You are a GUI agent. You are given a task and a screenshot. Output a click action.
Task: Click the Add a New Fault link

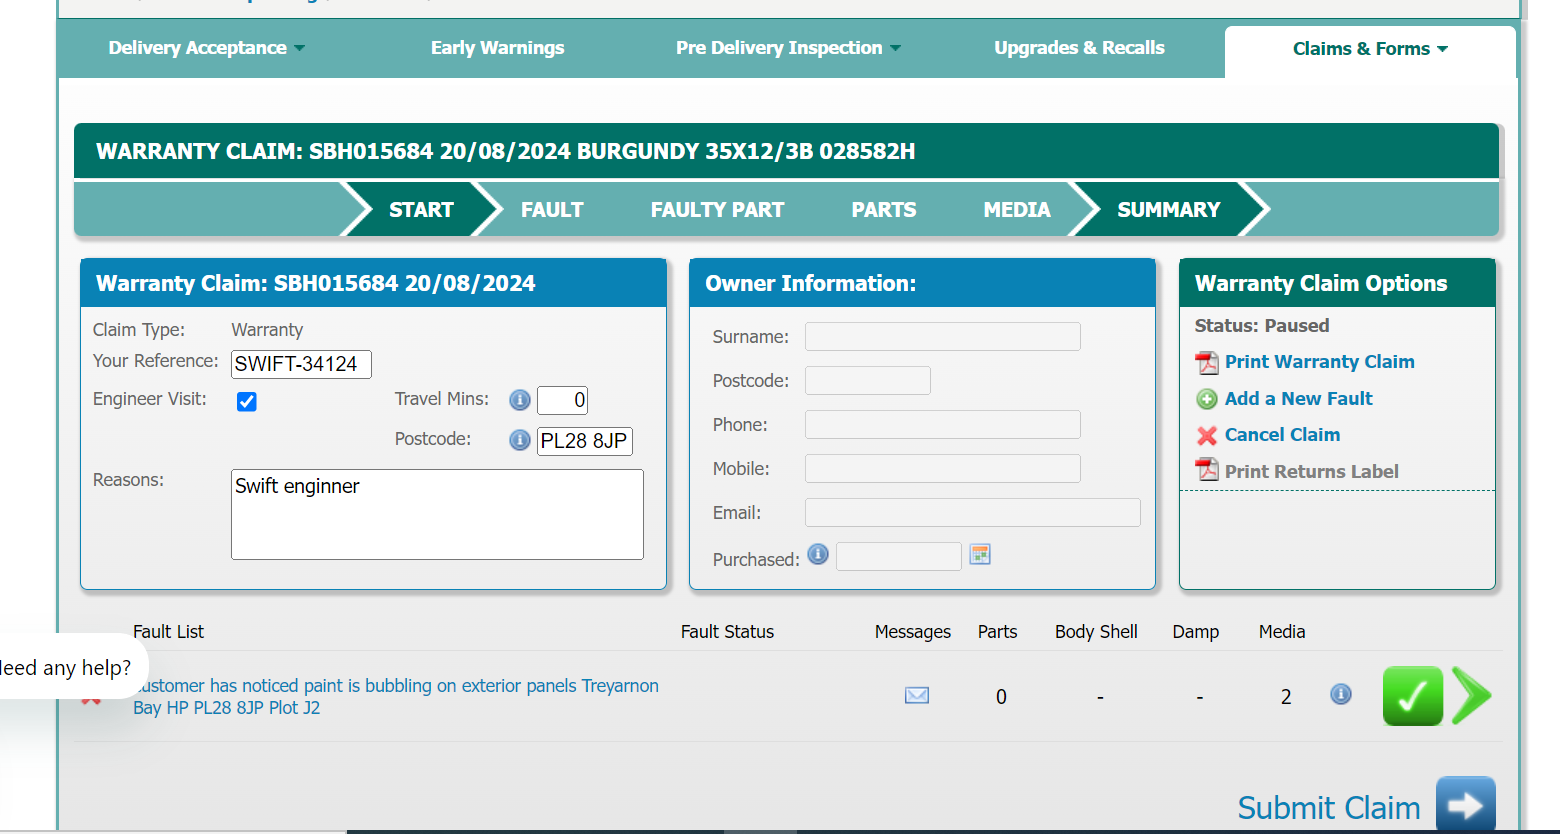[x=1299, y=399]
